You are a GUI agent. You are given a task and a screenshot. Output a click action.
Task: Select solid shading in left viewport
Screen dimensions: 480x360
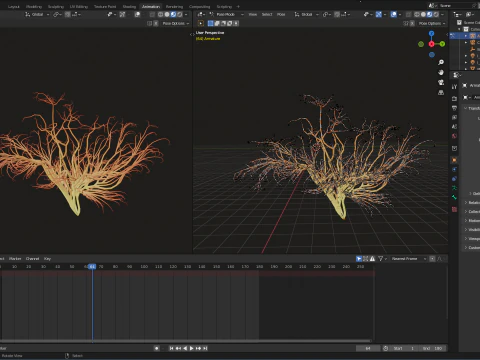pyautogui.click(x=167, y=14)
